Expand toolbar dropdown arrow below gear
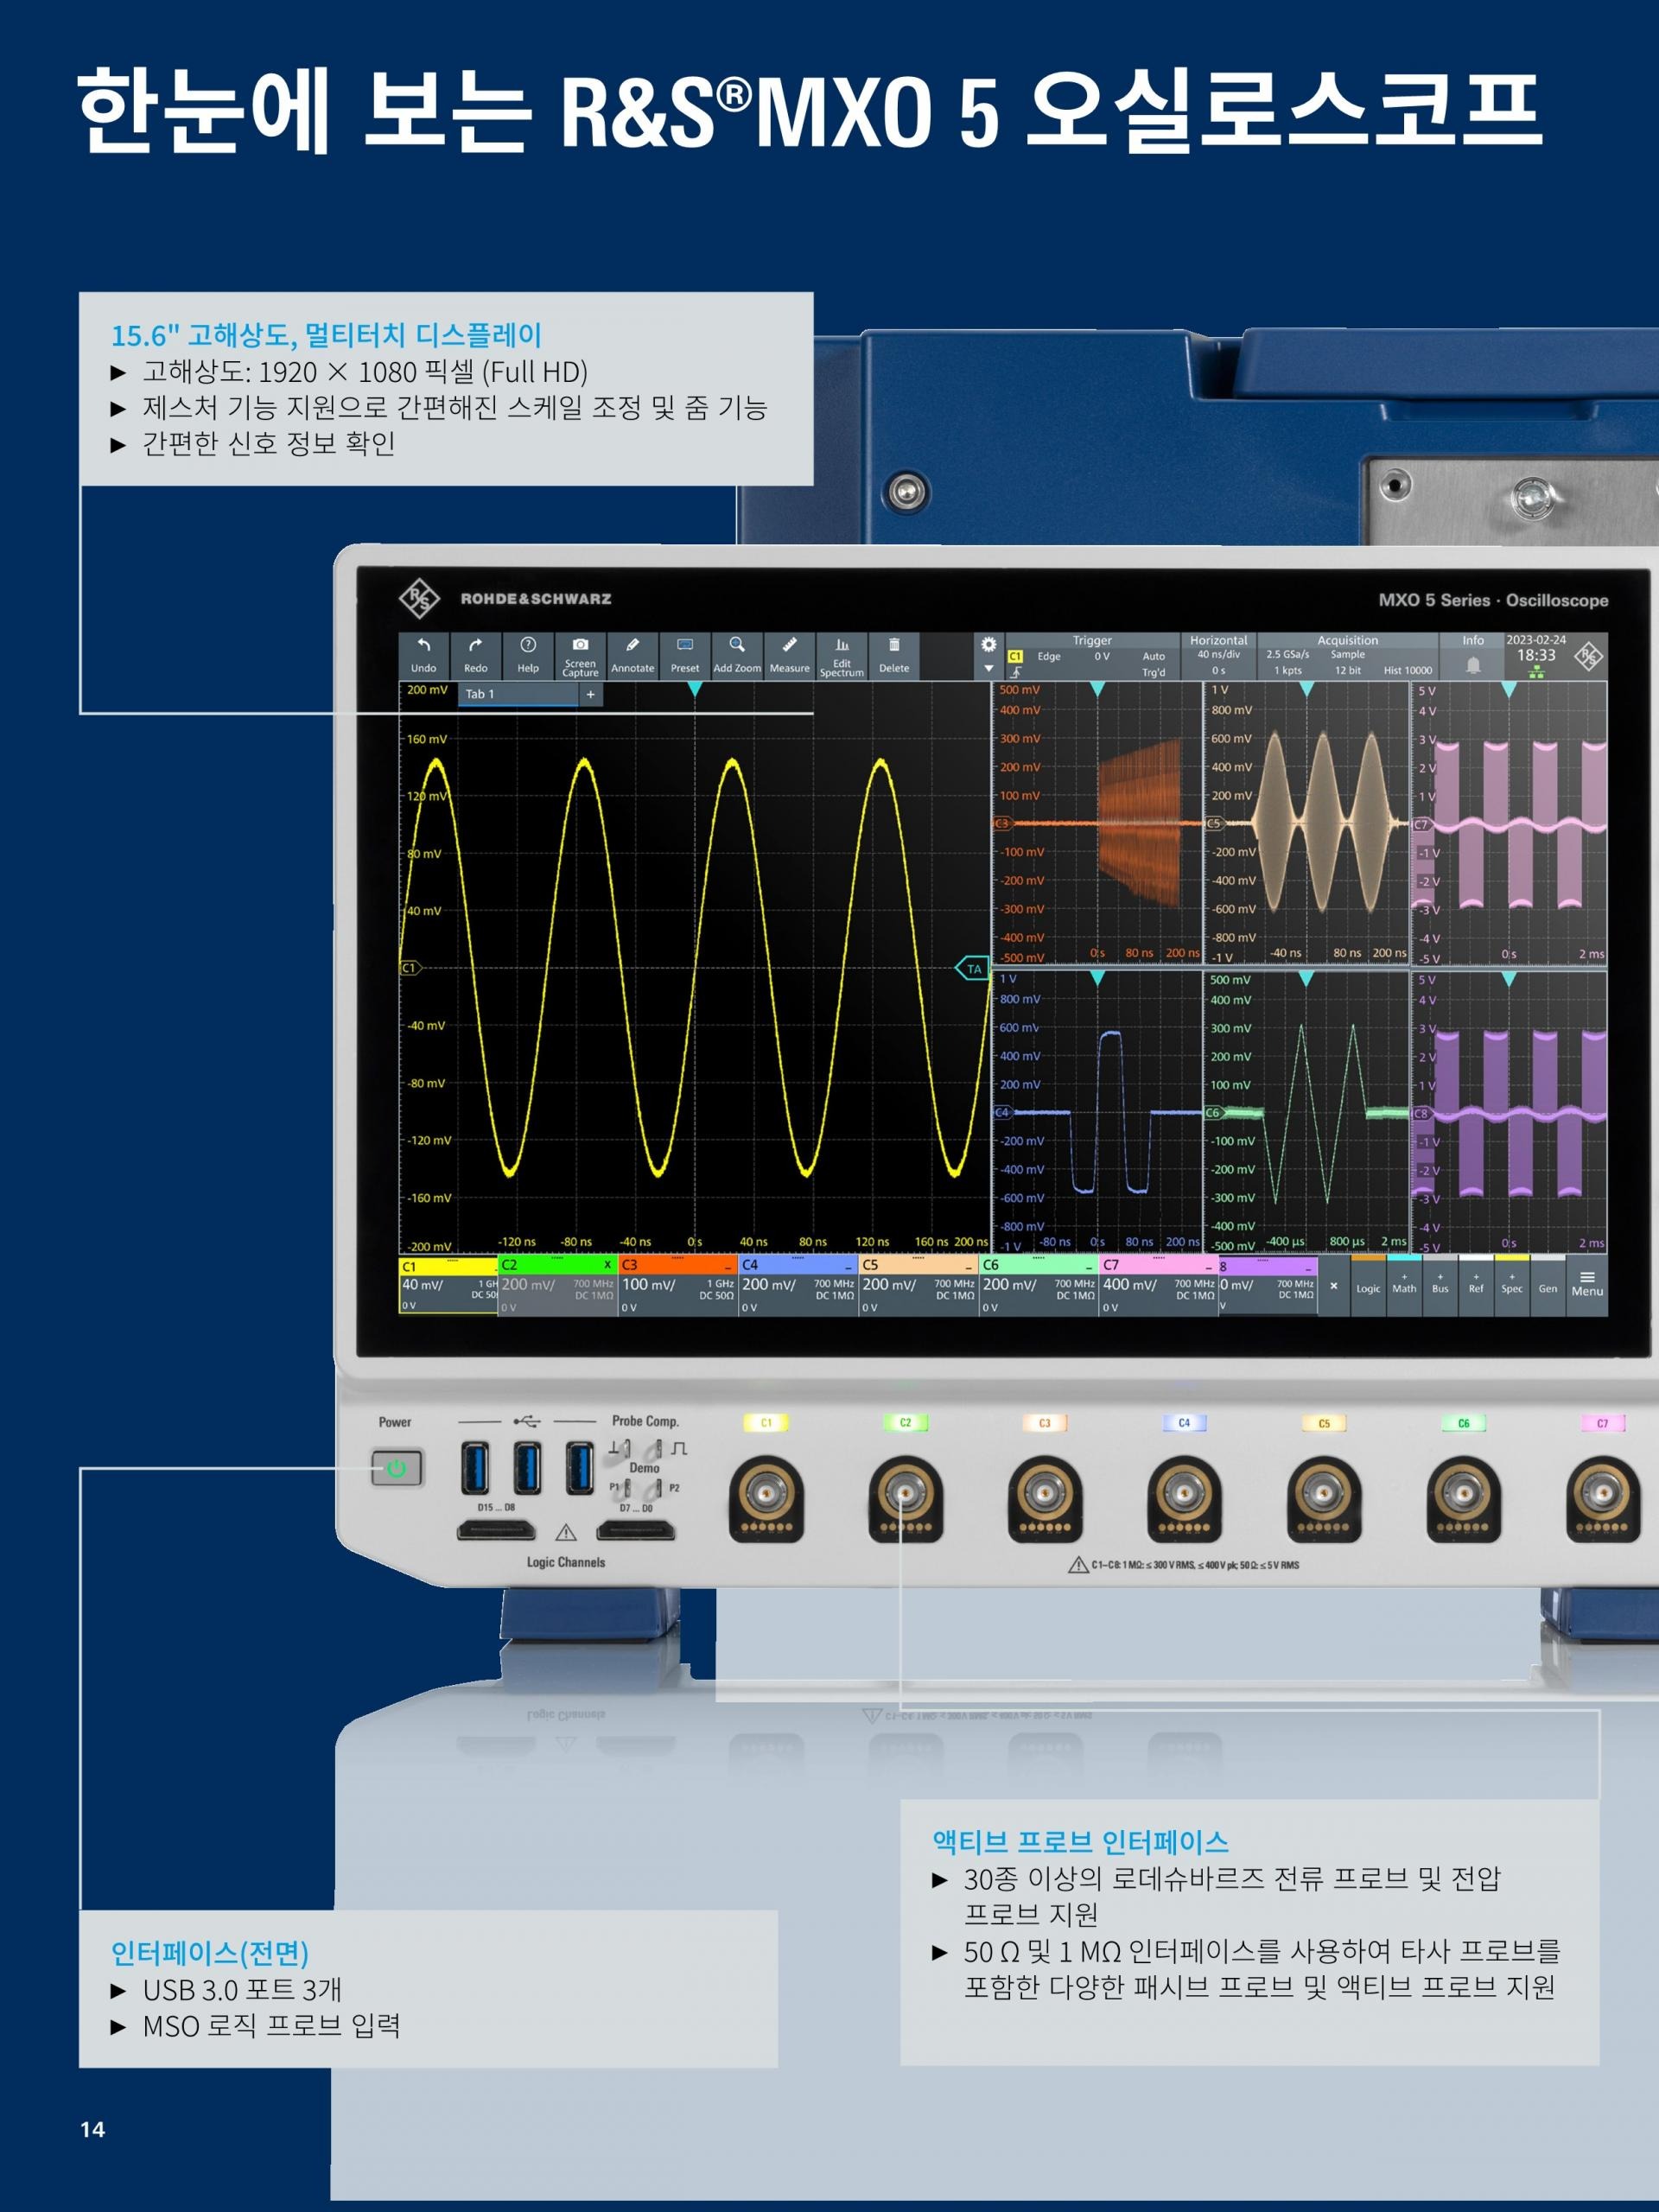The height and width of the screenshot is (2212, 1659). click(988, 669)
